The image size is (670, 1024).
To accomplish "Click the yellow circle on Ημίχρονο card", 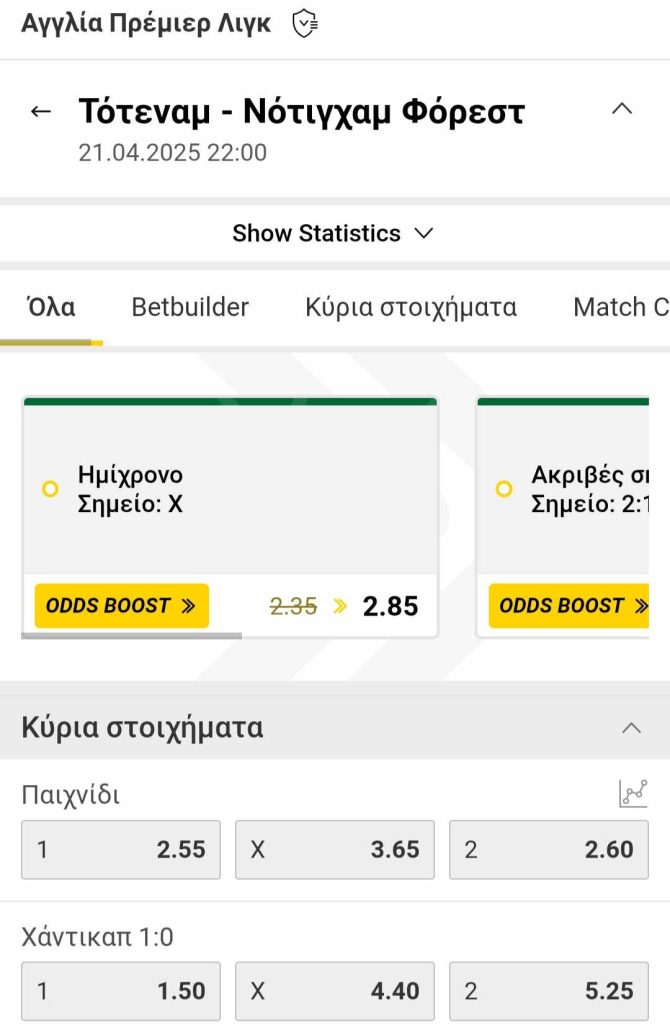I will [x=50, y=489].
